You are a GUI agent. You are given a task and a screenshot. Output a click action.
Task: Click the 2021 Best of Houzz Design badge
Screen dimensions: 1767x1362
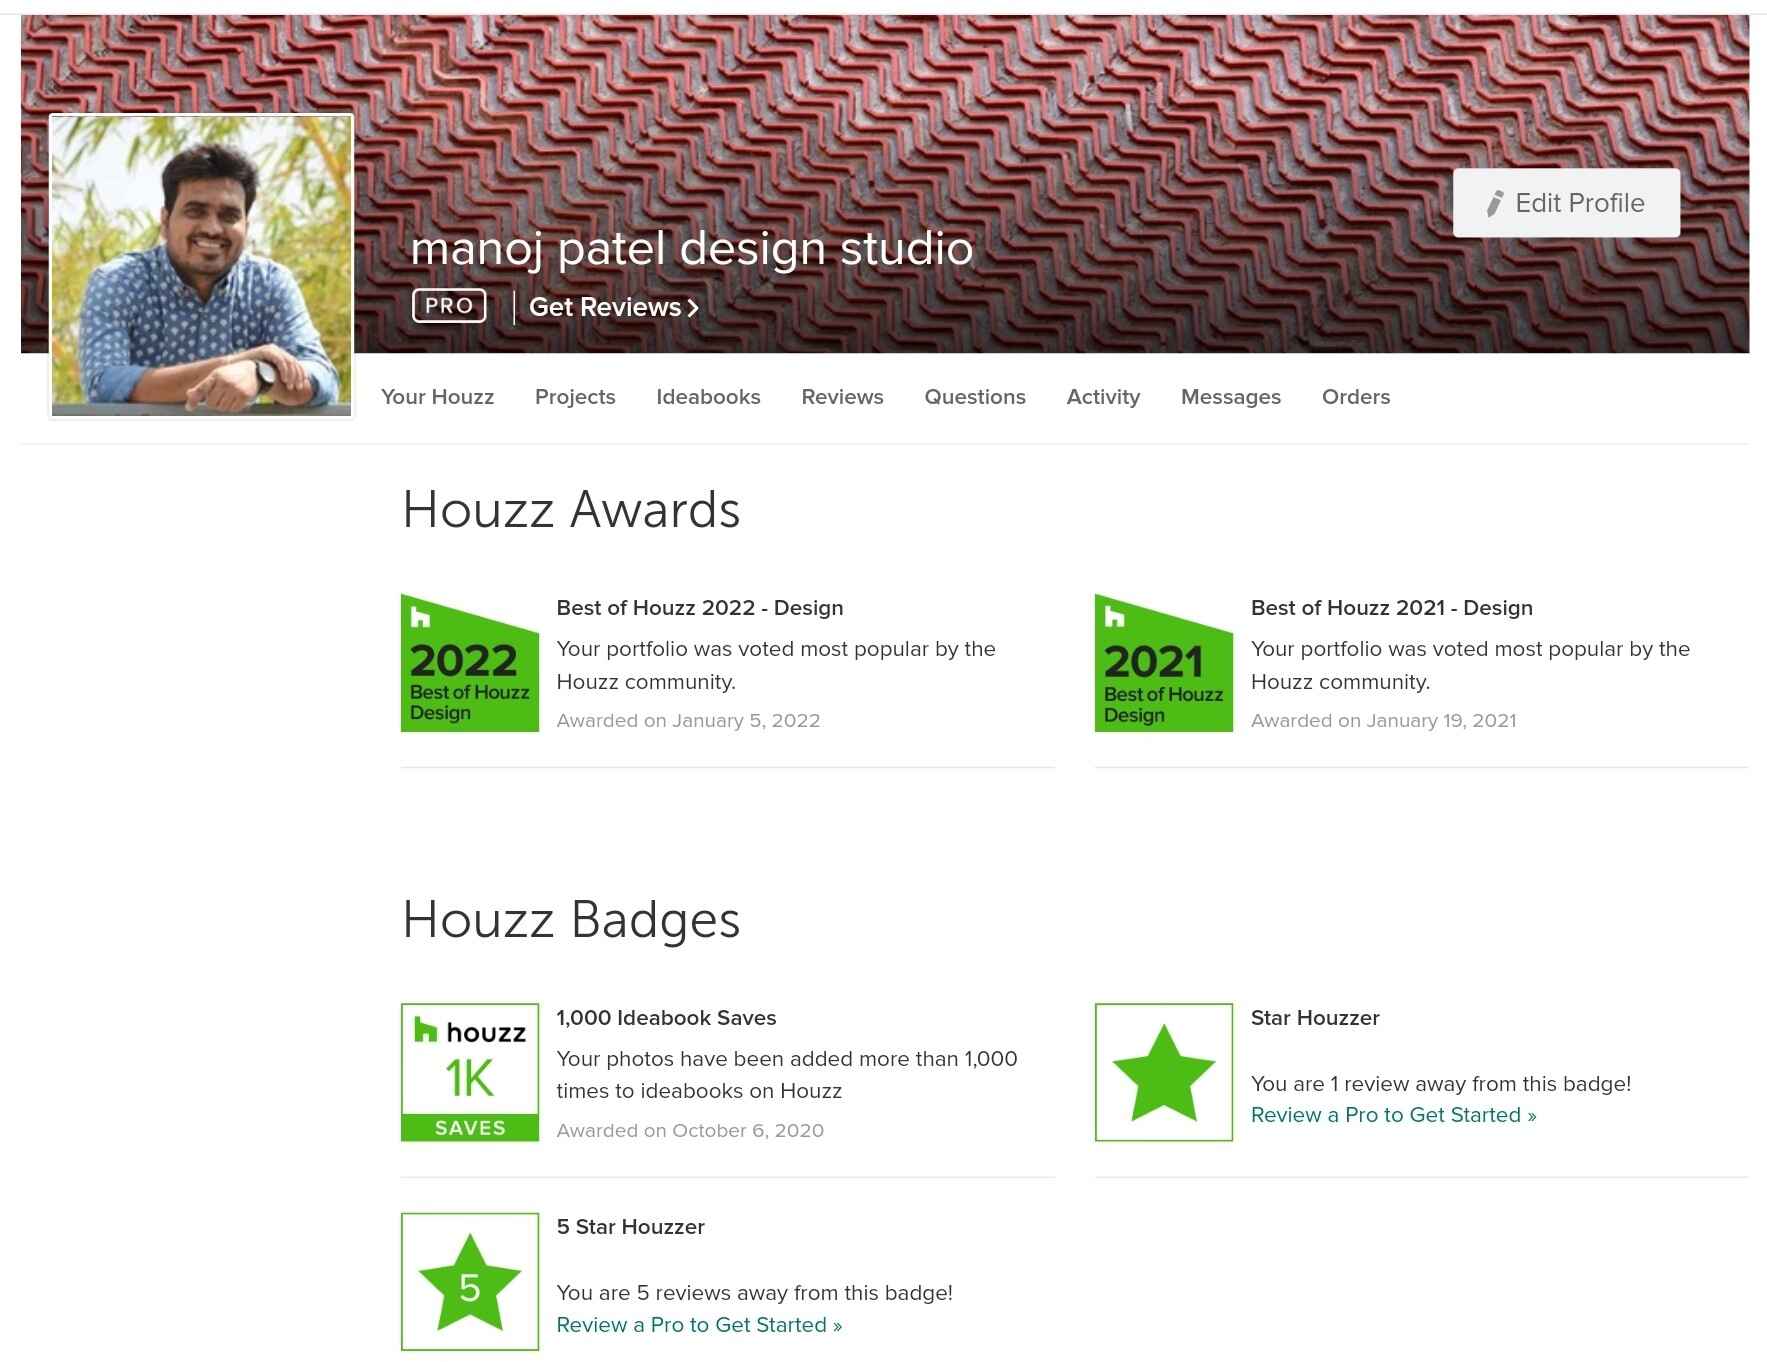pyautogui.click(x=1164, y=663)
